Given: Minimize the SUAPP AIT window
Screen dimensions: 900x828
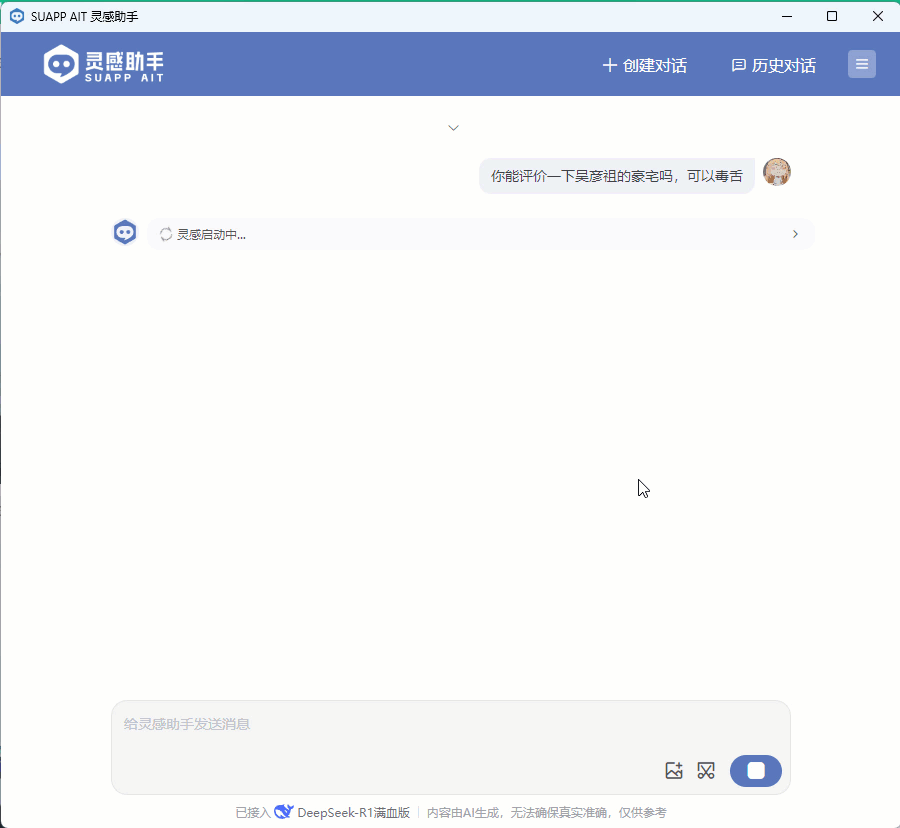Looking at the screenshot, I should [788, 16].
